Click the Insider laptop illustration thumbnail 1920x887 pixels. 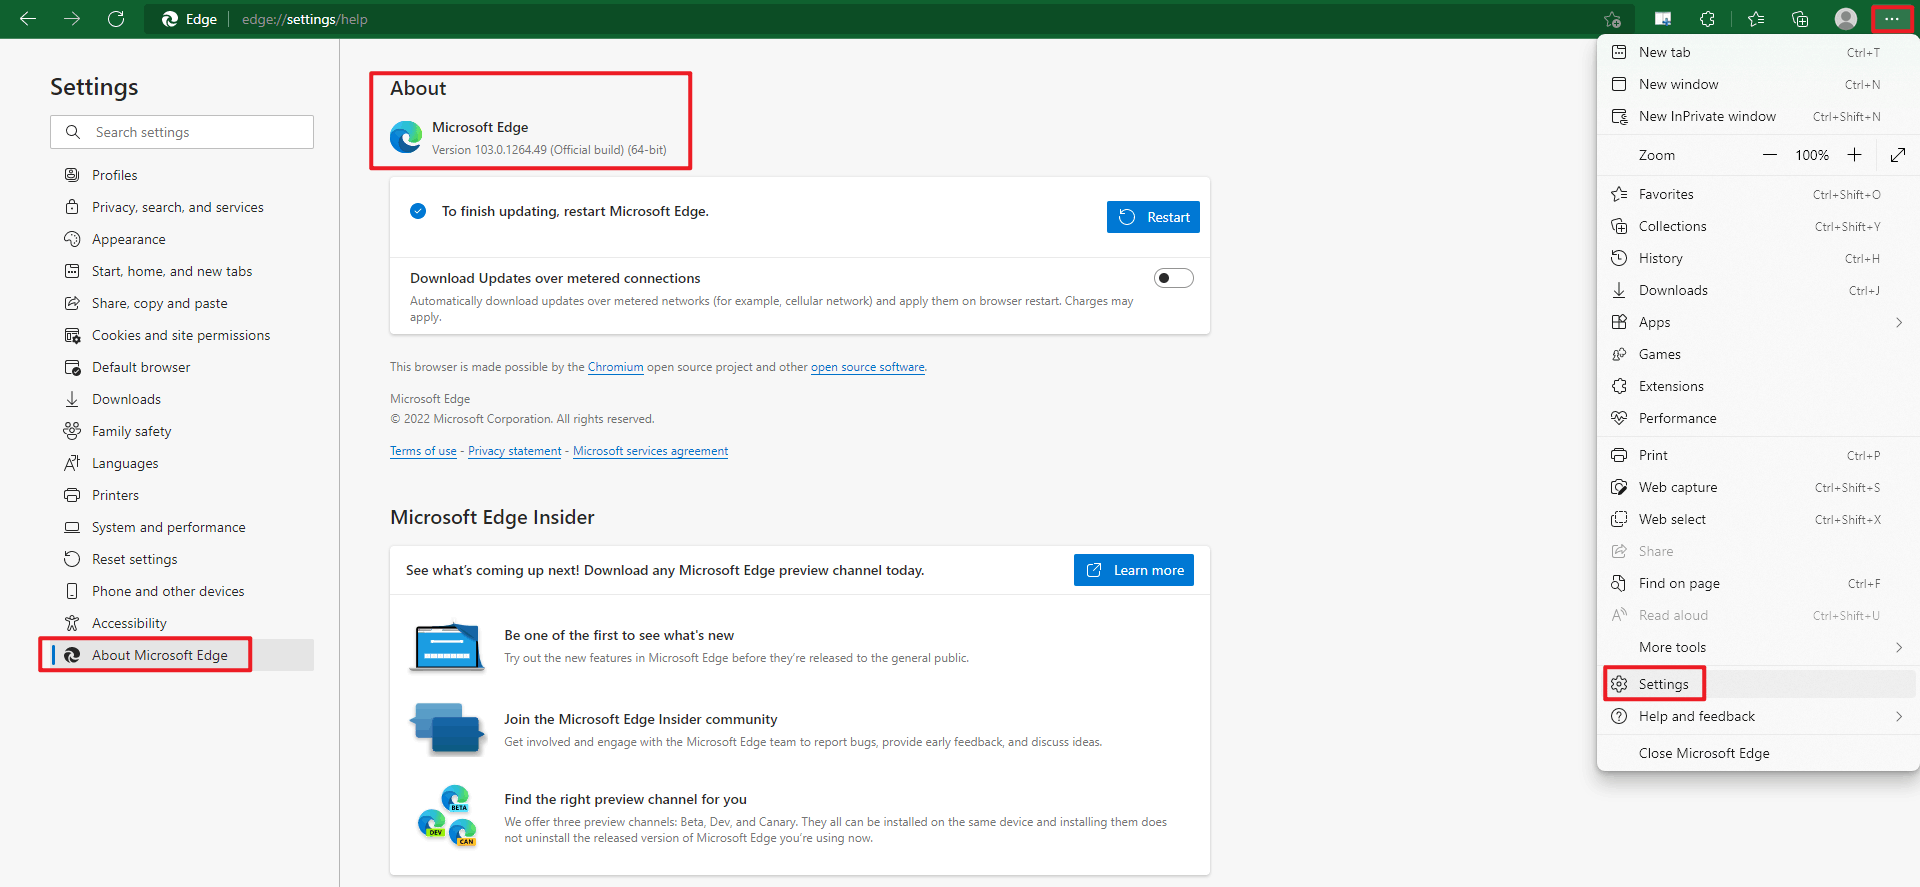click(447, 647)
